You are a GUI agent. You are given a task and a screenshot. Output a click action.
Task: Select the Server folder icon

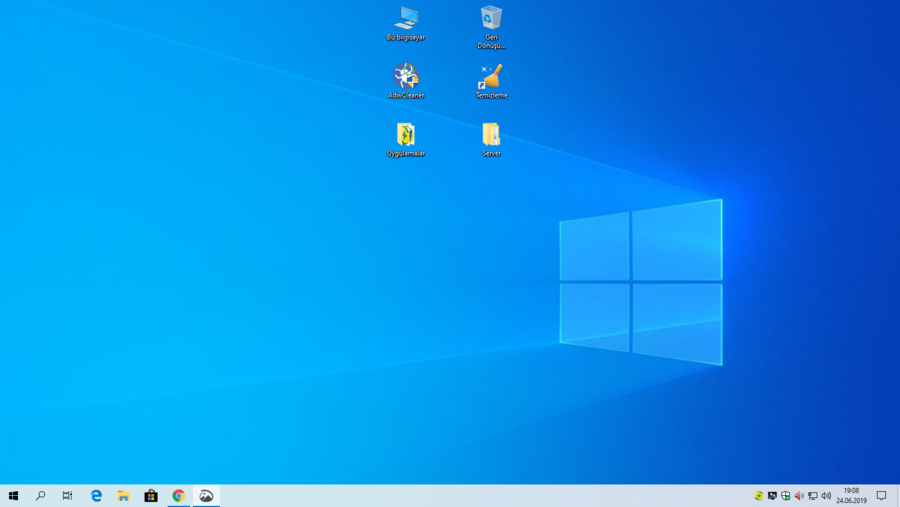pos(491,140)
